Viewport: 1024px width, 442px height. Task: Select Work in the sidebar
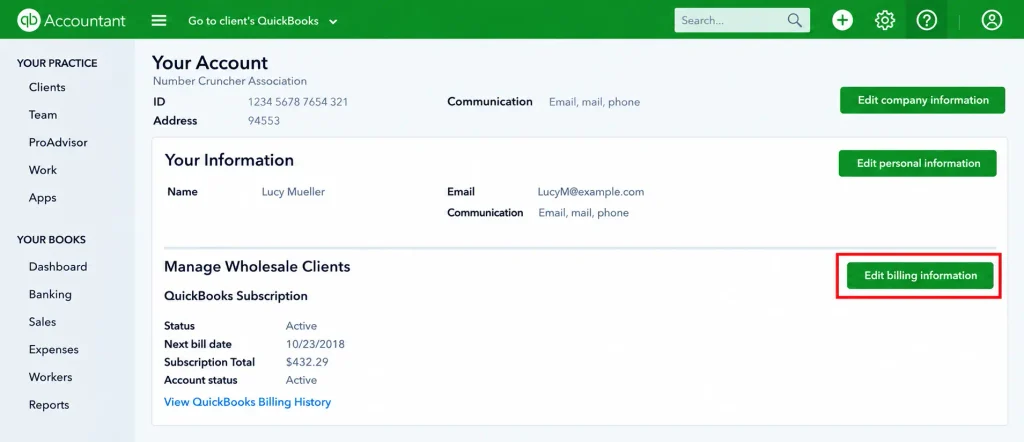pos(42,170)
